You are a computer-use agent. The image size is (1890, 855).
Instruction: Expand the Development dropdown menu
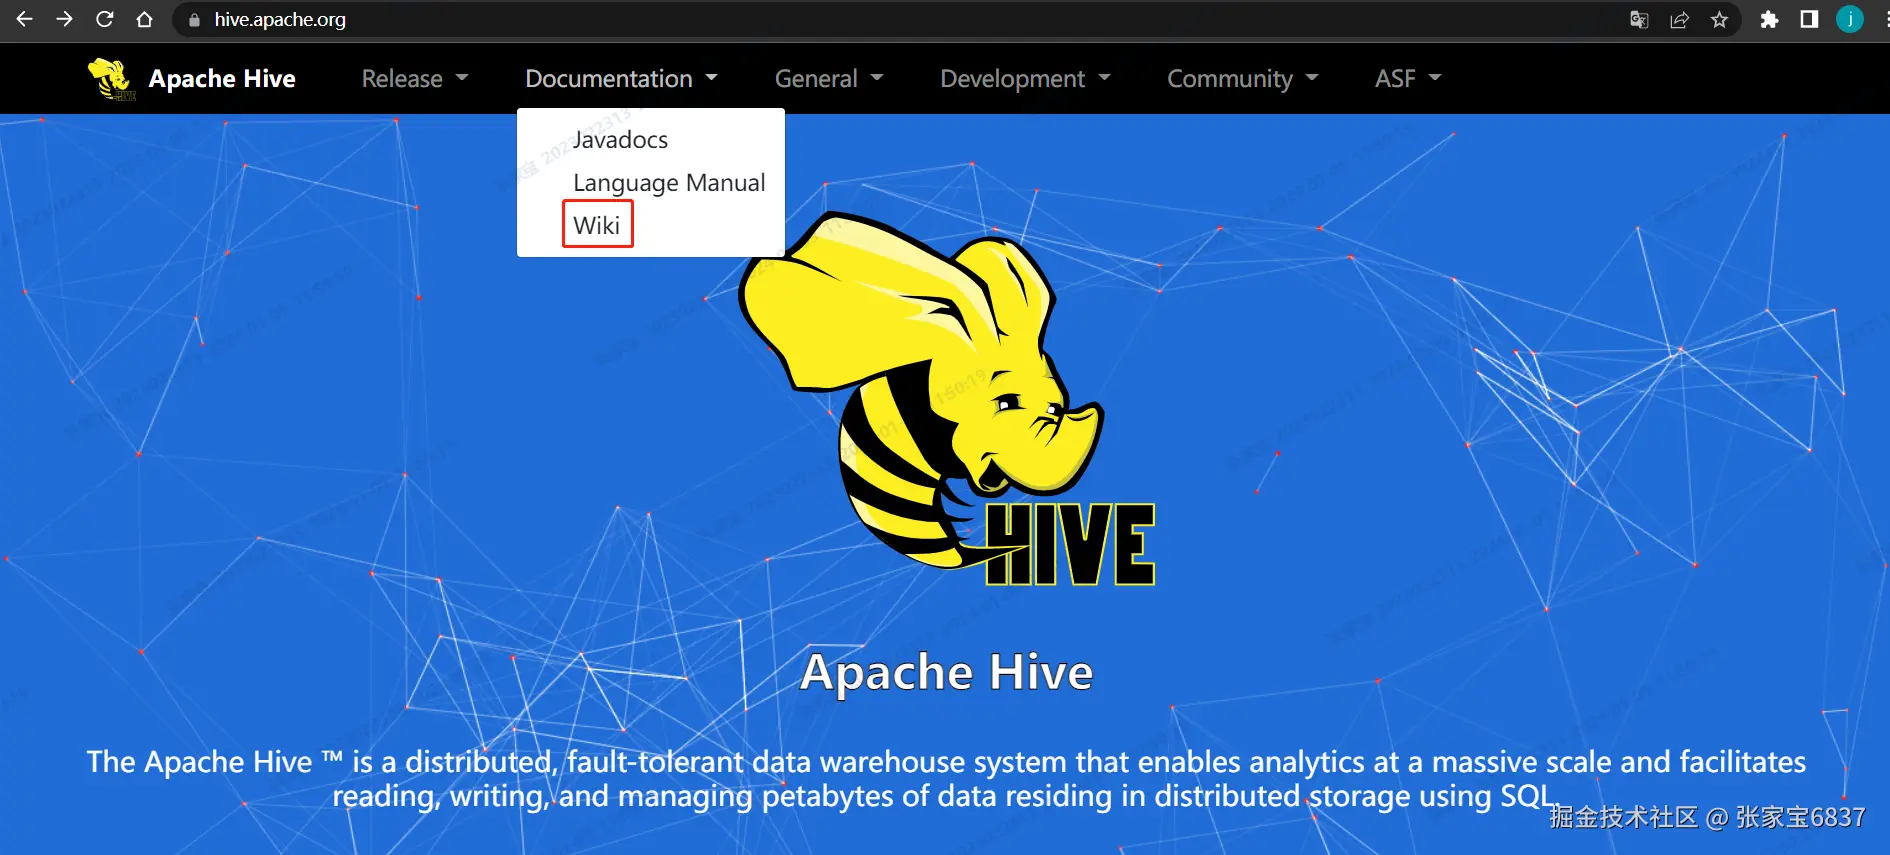click(x=1025, y=79)
